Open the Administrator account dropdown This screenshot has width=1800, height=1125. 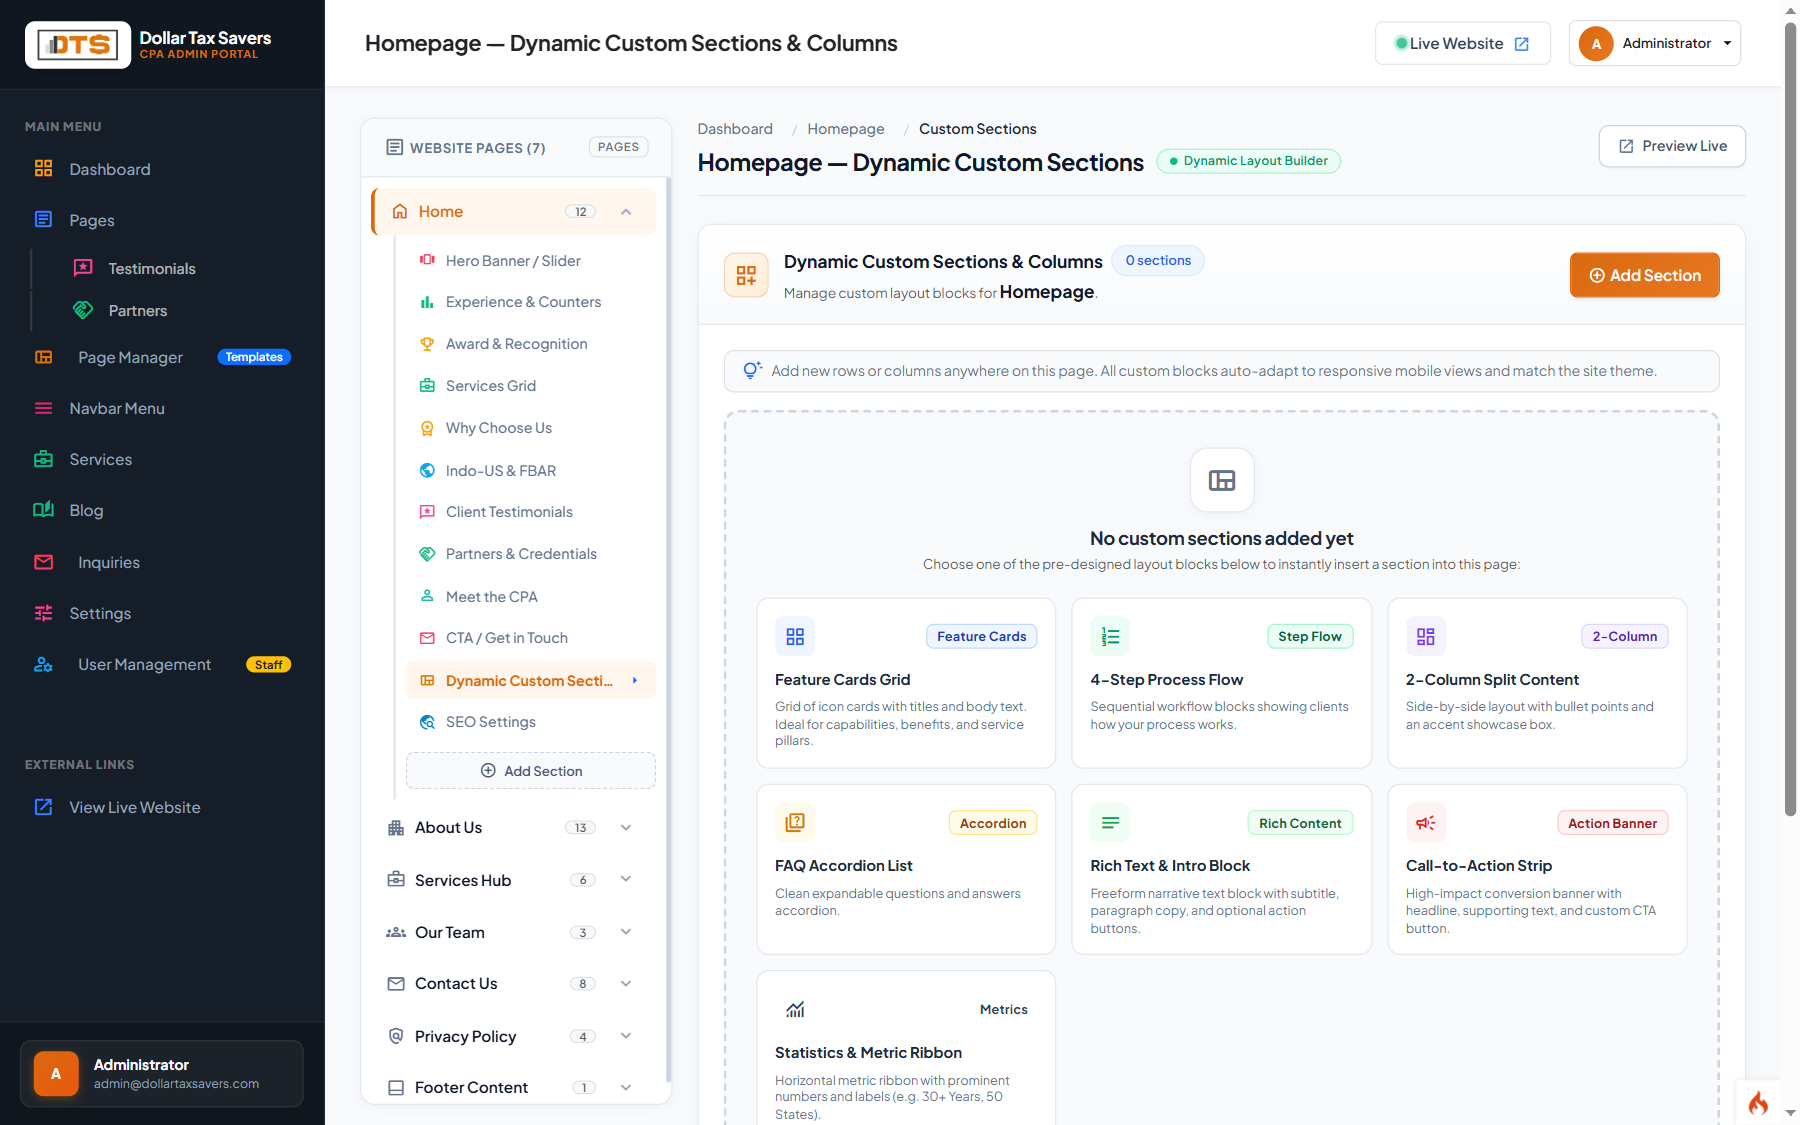[1655, 43]
